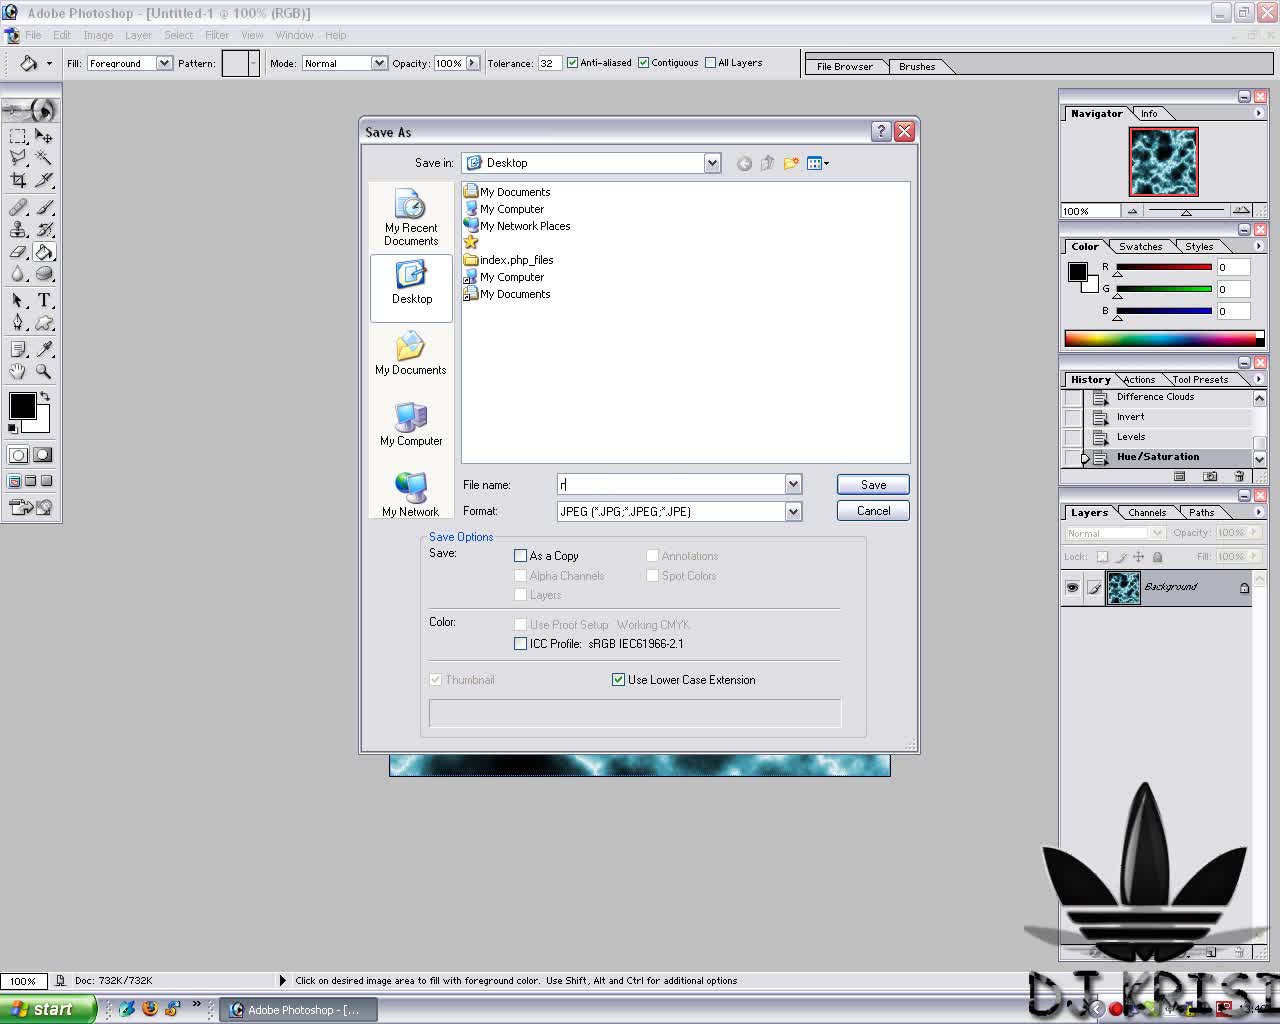Viewport: 1280px width, 1024px height.
Task: Select the Paint Bucket tool
Action: [44, 252]
